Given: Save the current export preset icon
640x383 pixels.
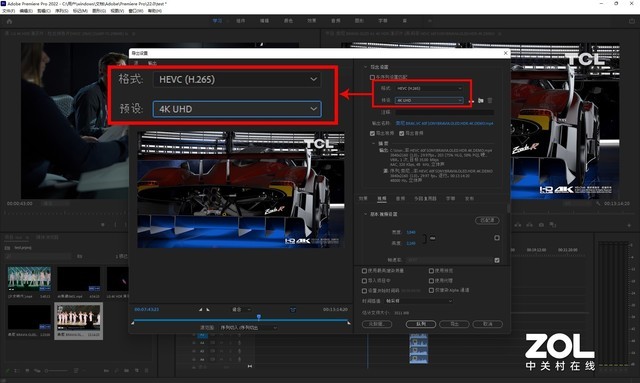Looking at the screenshot, I should [x=471, y=100].
